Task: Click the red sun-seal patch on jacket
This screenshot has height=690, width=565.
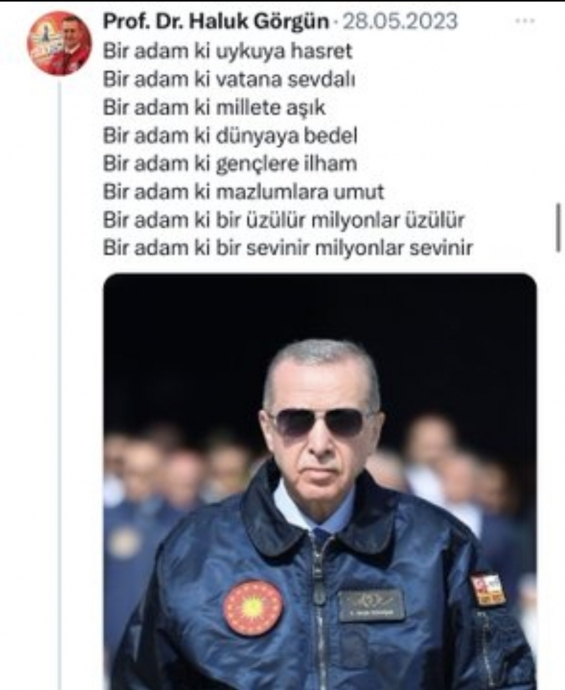Action: point(253,607)
